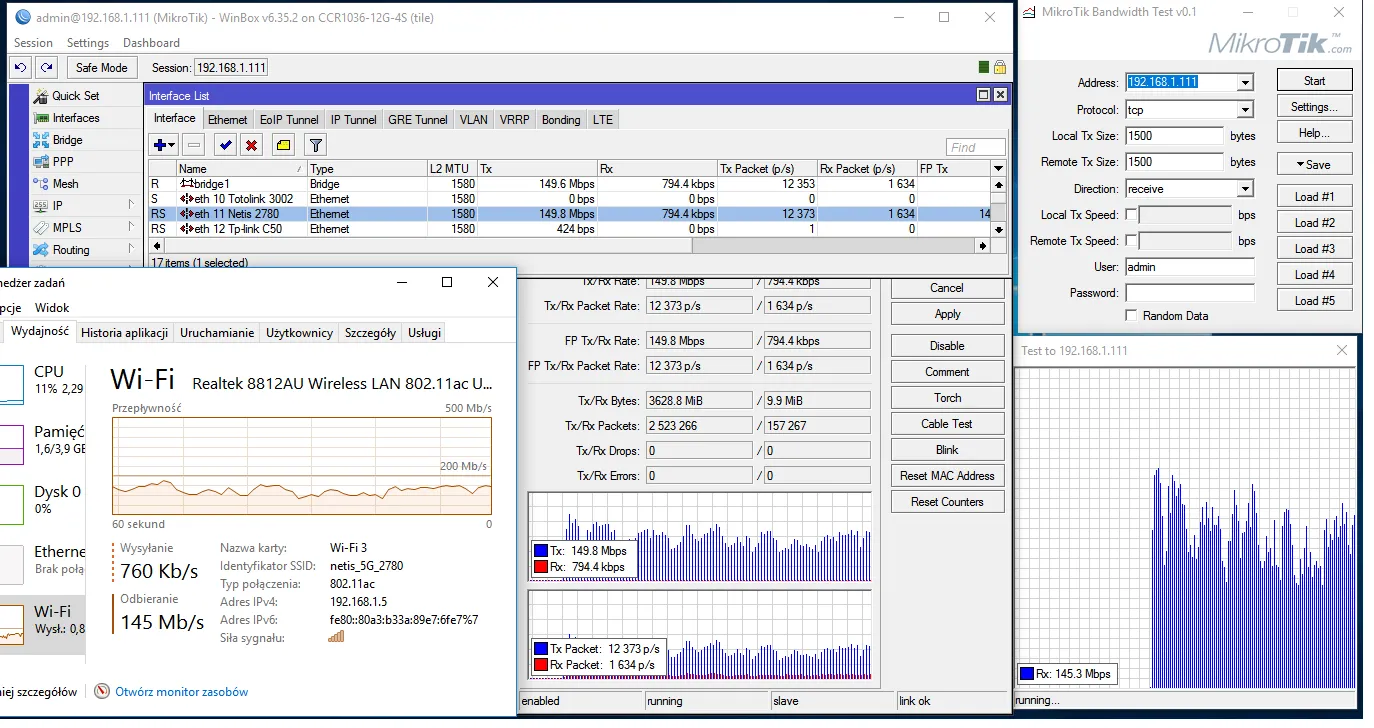
Task: Click the Cable Test button
Action: pos(947,424)
